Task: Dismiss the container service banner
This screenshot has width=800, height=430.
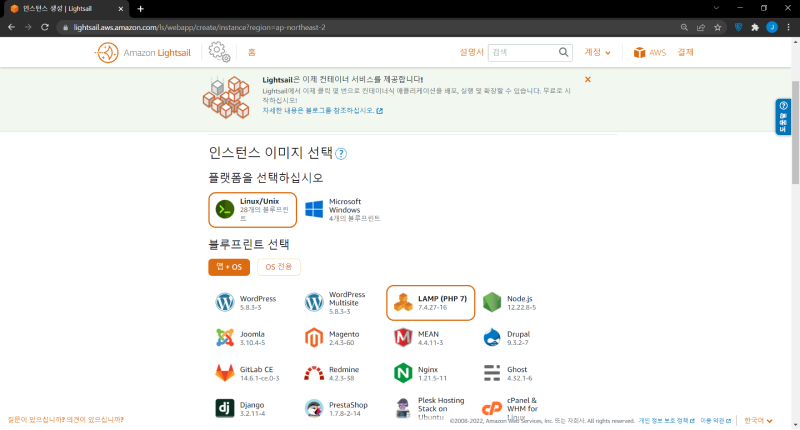Action: click(588, 80)
